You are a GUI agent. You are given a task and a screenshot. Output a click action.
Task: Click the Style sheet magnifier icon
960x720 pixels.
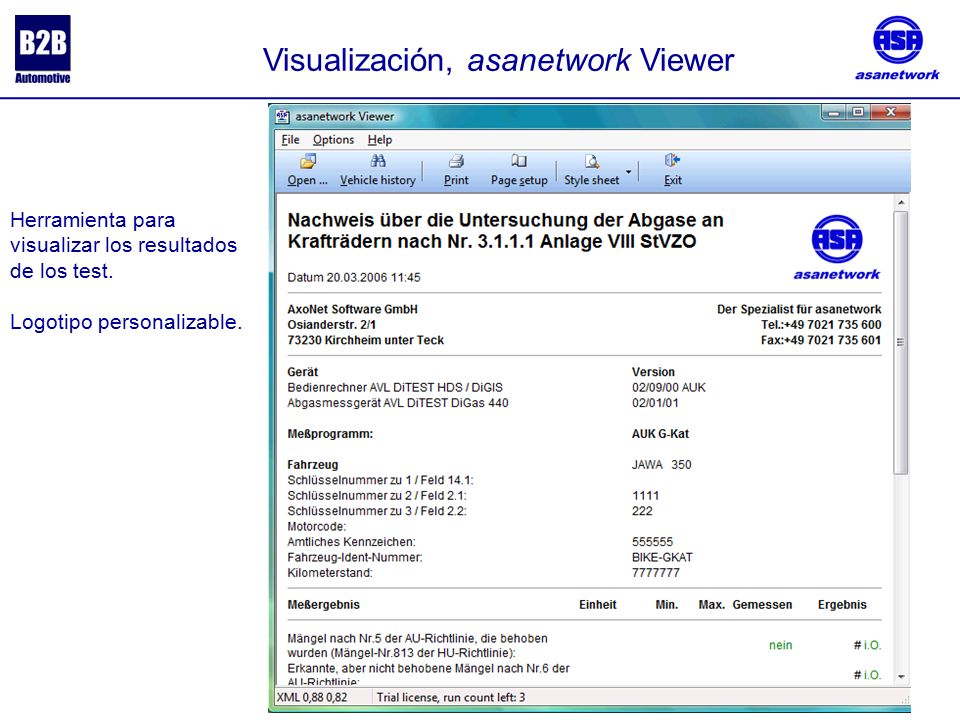pos(592,161)
